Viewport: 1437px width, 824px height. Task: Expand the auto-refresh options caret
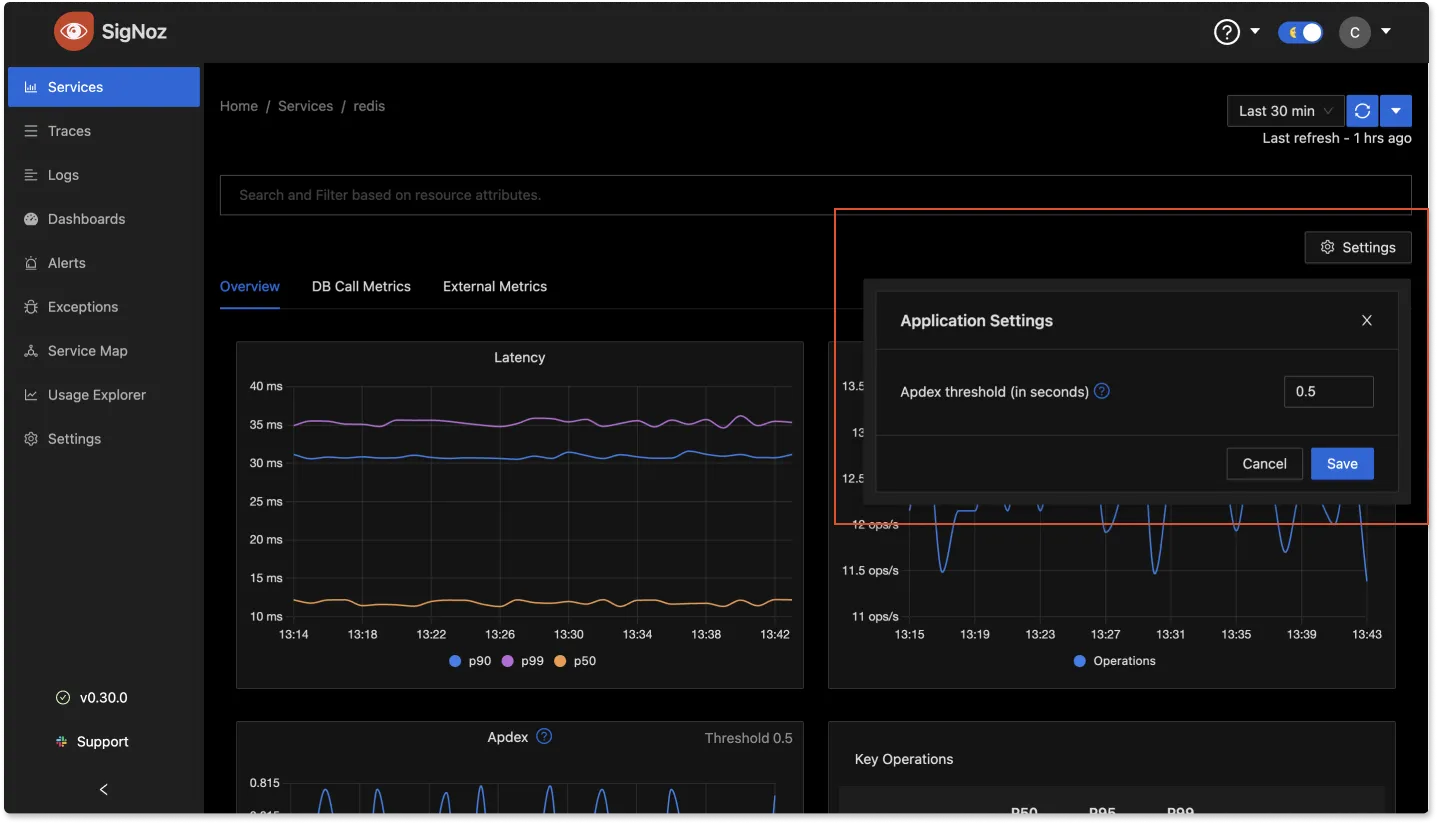1395,111
